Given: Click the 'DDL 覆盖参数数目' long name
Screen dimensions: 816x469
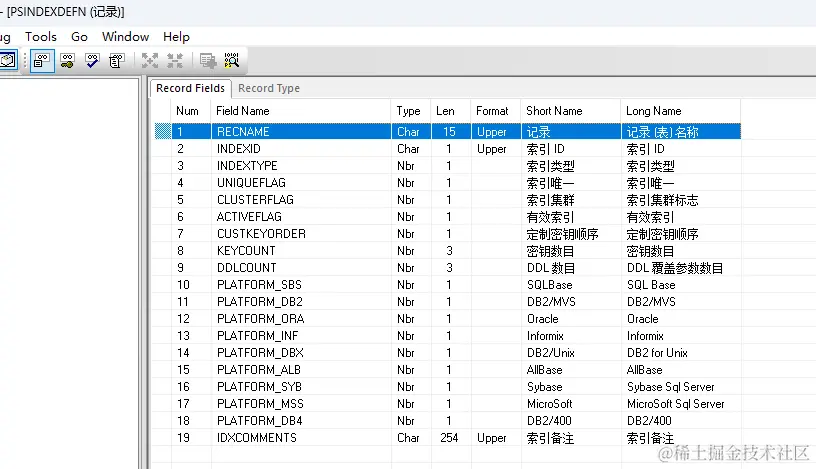Looking at the screenshot, I should 674,268.
